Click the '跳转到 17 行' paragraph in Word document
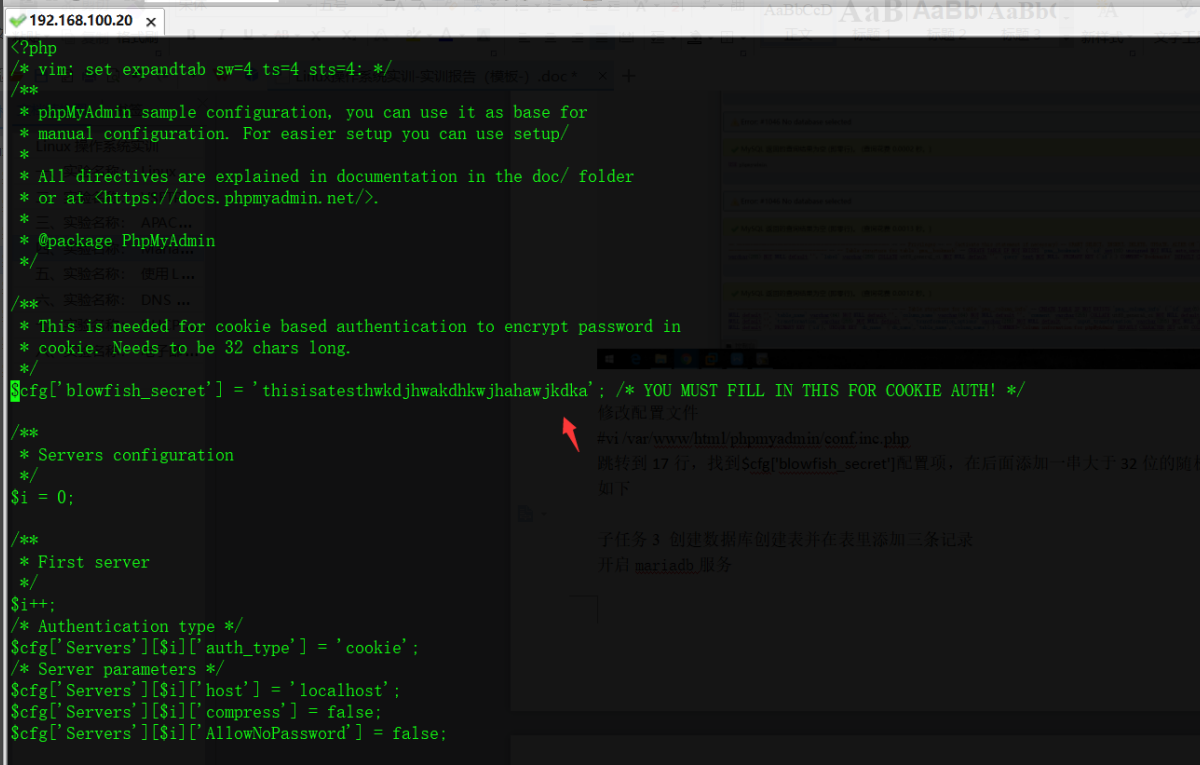The image size is (1200, 765). tap(897, 464)
